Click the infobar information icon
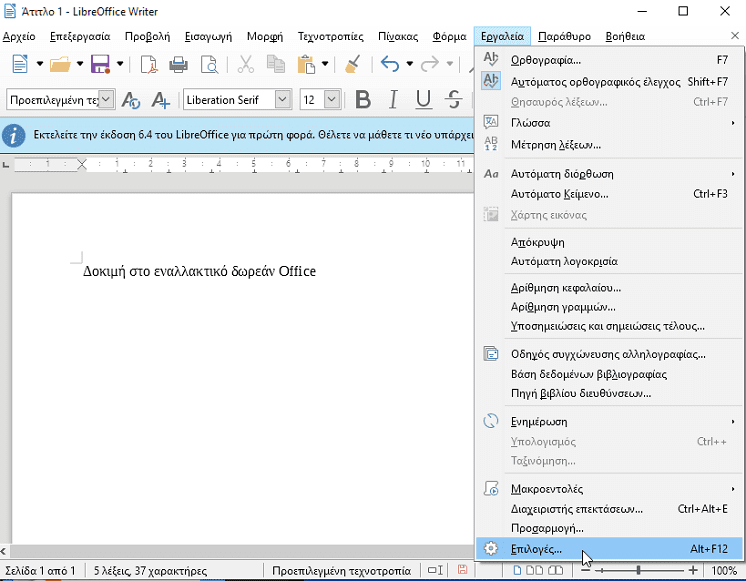Viewport: 746px width, 581px height. click(14, 136)
